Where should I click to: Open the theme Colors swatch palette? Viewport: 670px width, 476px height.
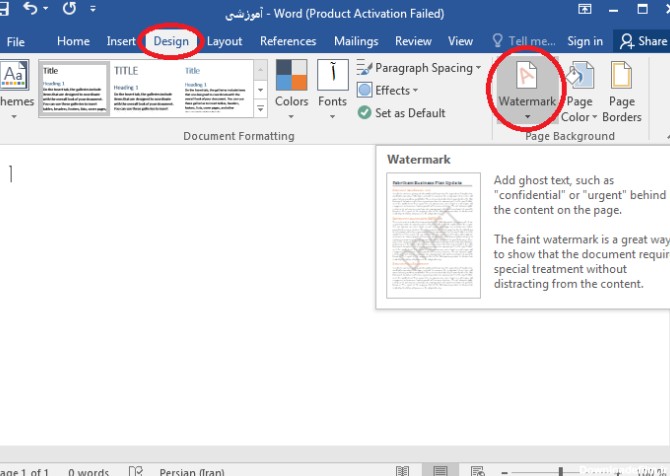pos(291,85)
